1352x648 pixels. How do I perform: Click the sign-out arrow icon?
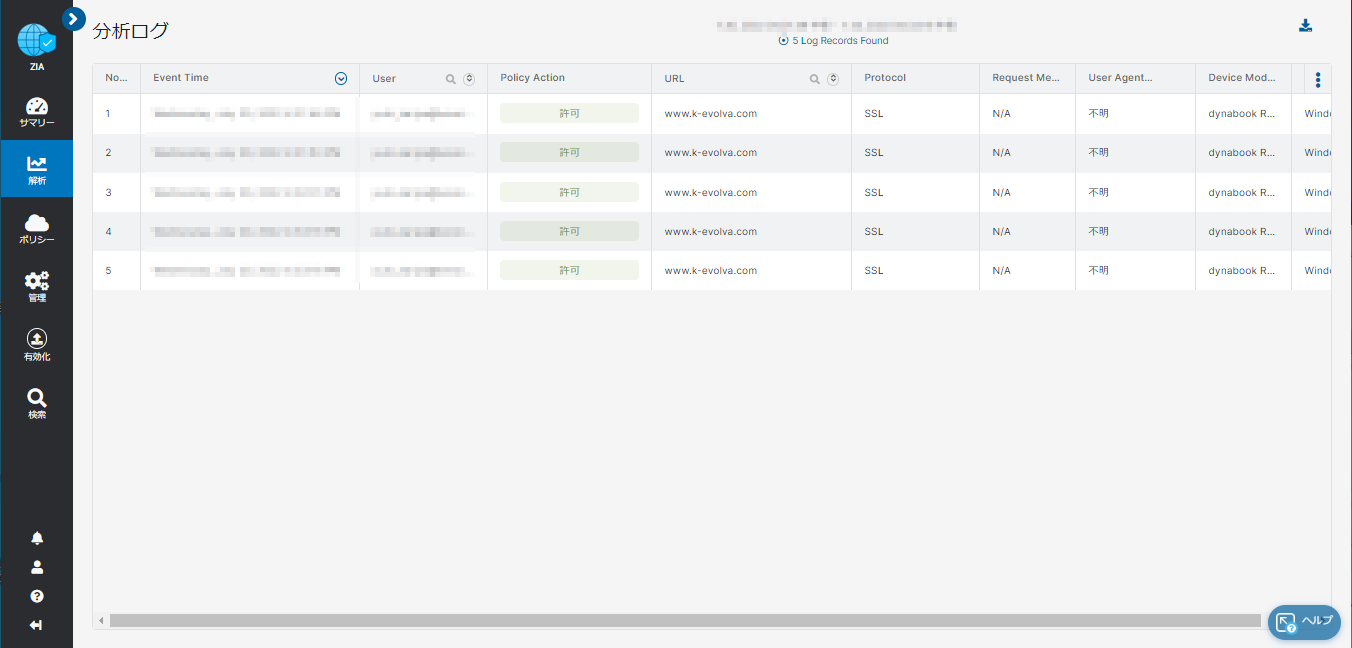click(x=37, y=625)
